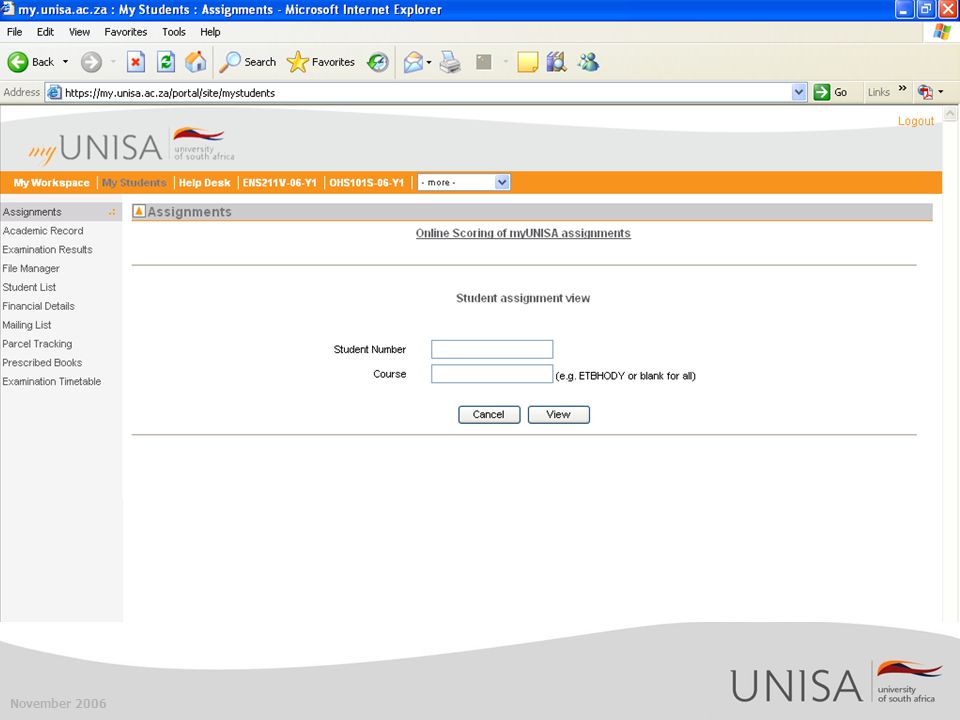Click the Course input field
This screenshot has height=720, width=960.
point(492,373)
